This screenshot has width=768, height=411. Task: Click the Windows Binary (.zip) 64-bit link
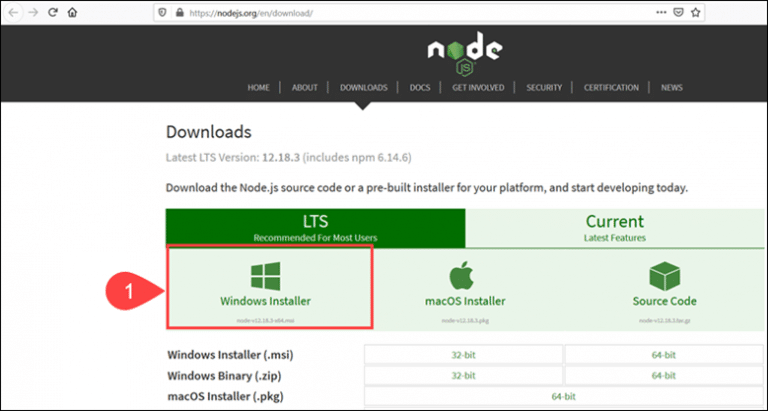point(664,376)
